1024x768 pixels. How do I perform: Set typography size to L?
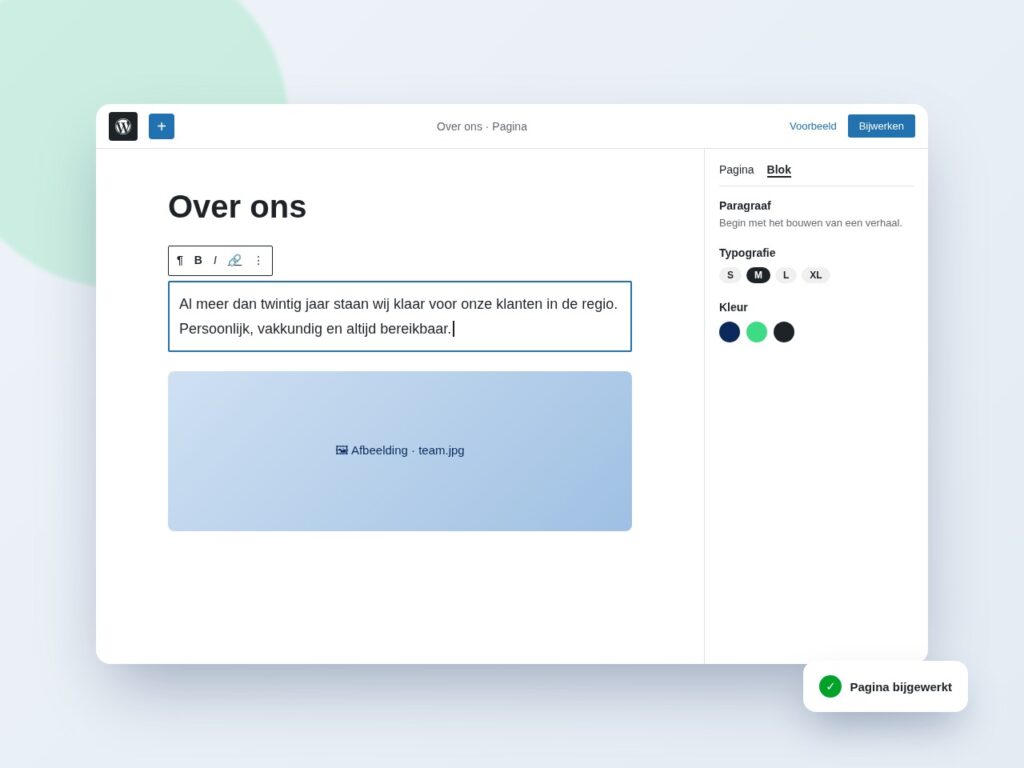point(786,275)
